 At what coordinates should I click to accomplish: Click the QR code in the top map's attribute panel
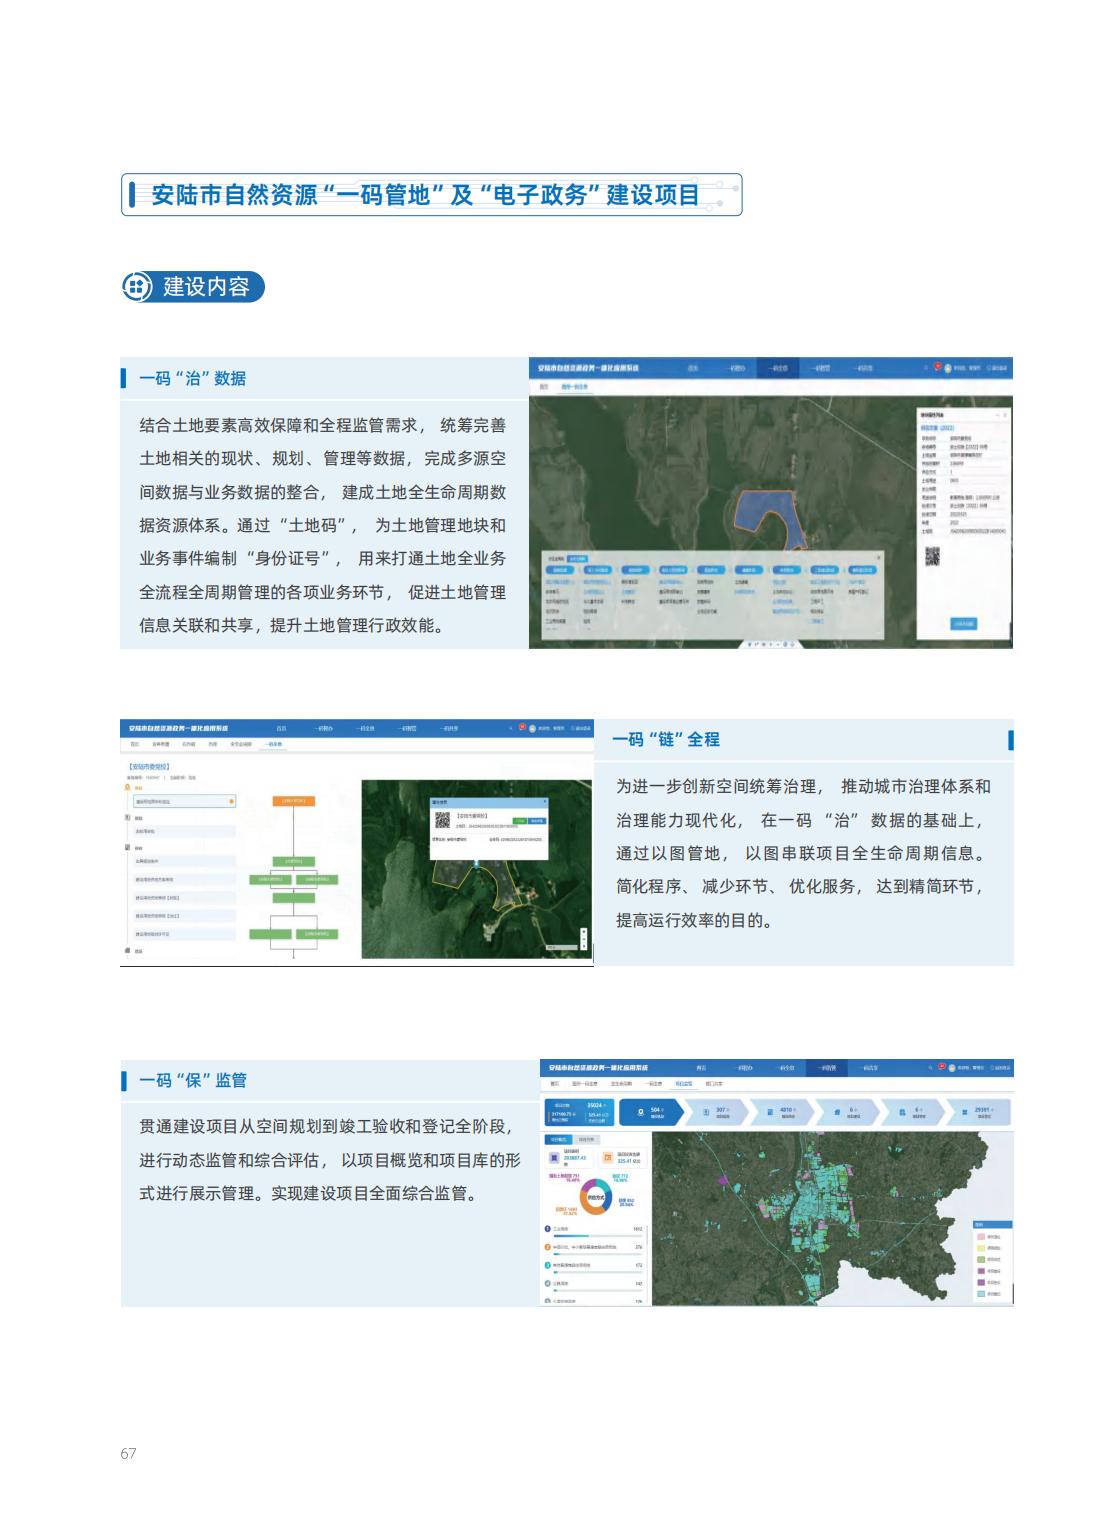coord(932,557)
